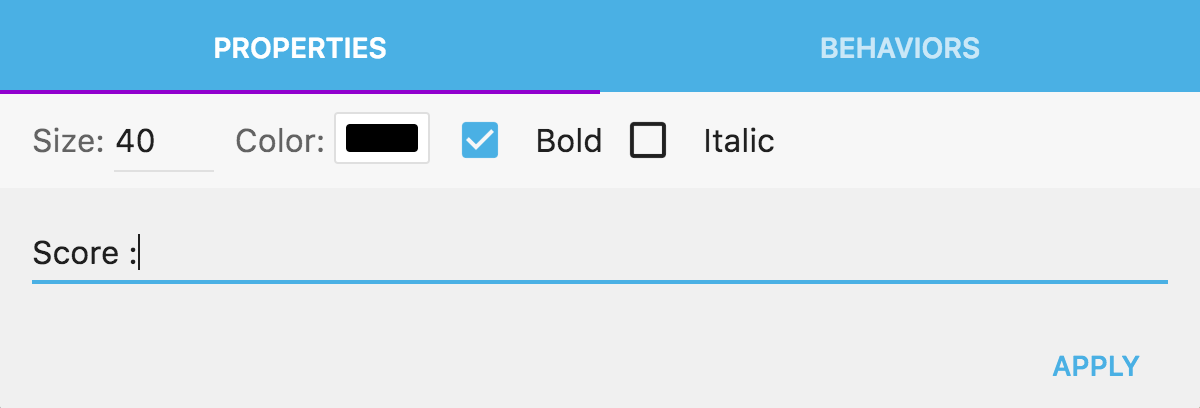Uncheck the Bold checkbox

480,141
